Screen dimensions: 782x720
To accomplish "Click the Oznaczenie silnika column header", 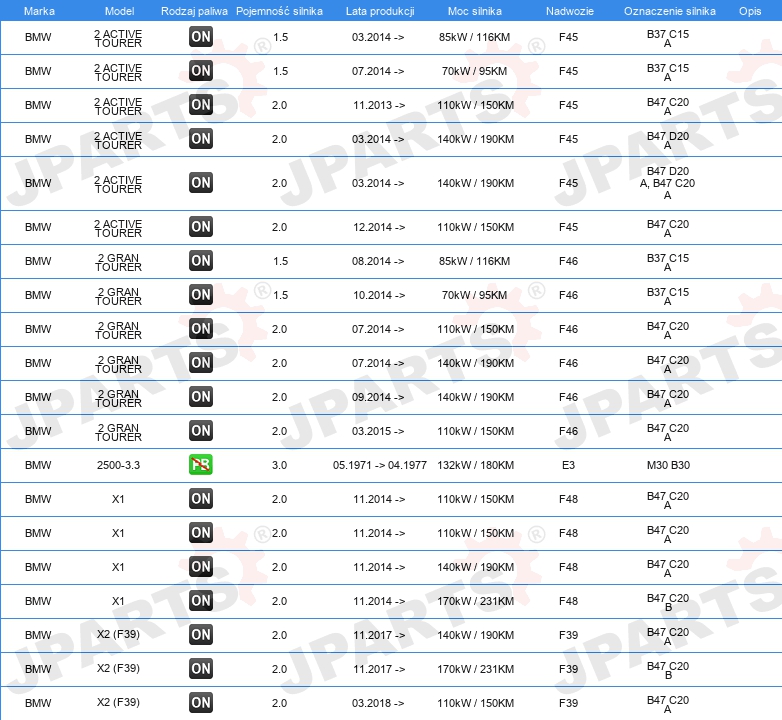I will click(670, 11).
